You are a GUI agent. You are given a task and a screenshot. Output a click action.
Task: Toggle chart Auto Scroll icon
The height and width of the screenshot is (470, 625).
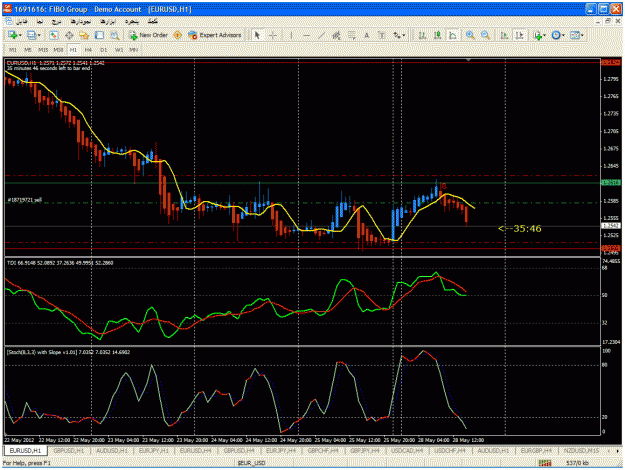[504, 35]
